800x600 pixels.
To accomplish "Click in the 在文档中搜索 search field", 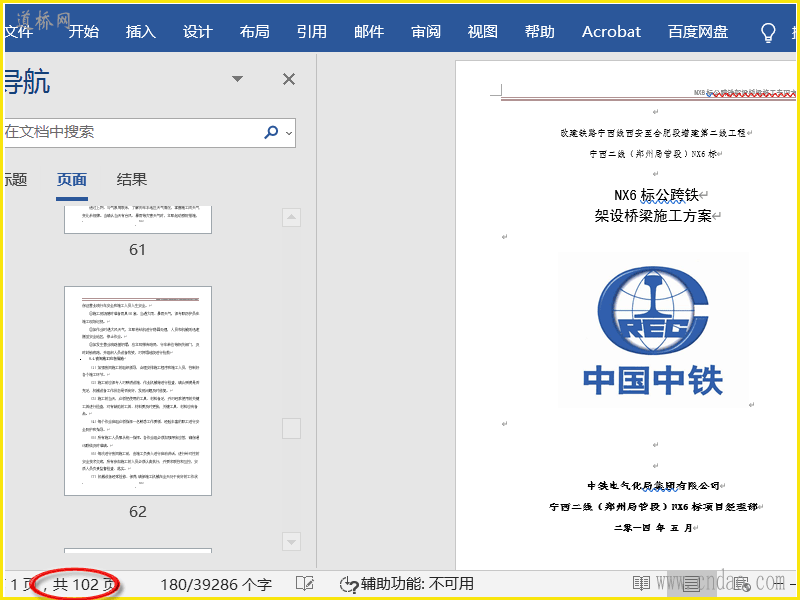I will [130, 132].
